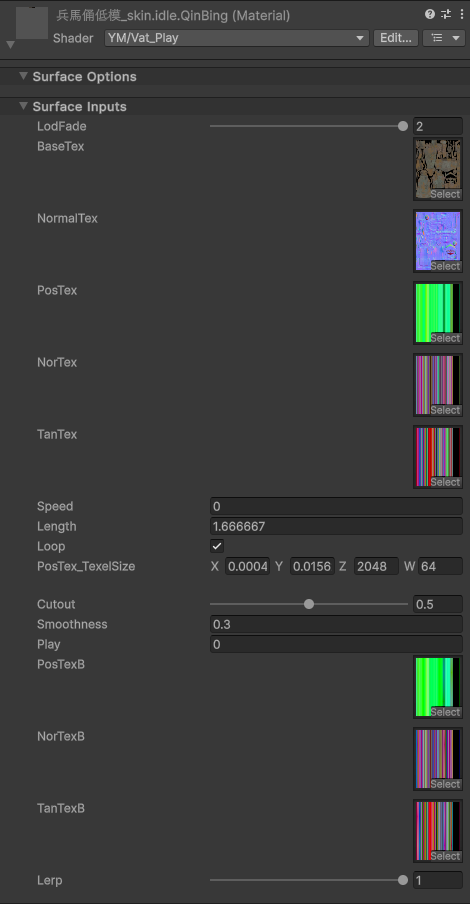Click the Length value field
The height and width of the screenshot is (904, 470).
click(336, 526)
